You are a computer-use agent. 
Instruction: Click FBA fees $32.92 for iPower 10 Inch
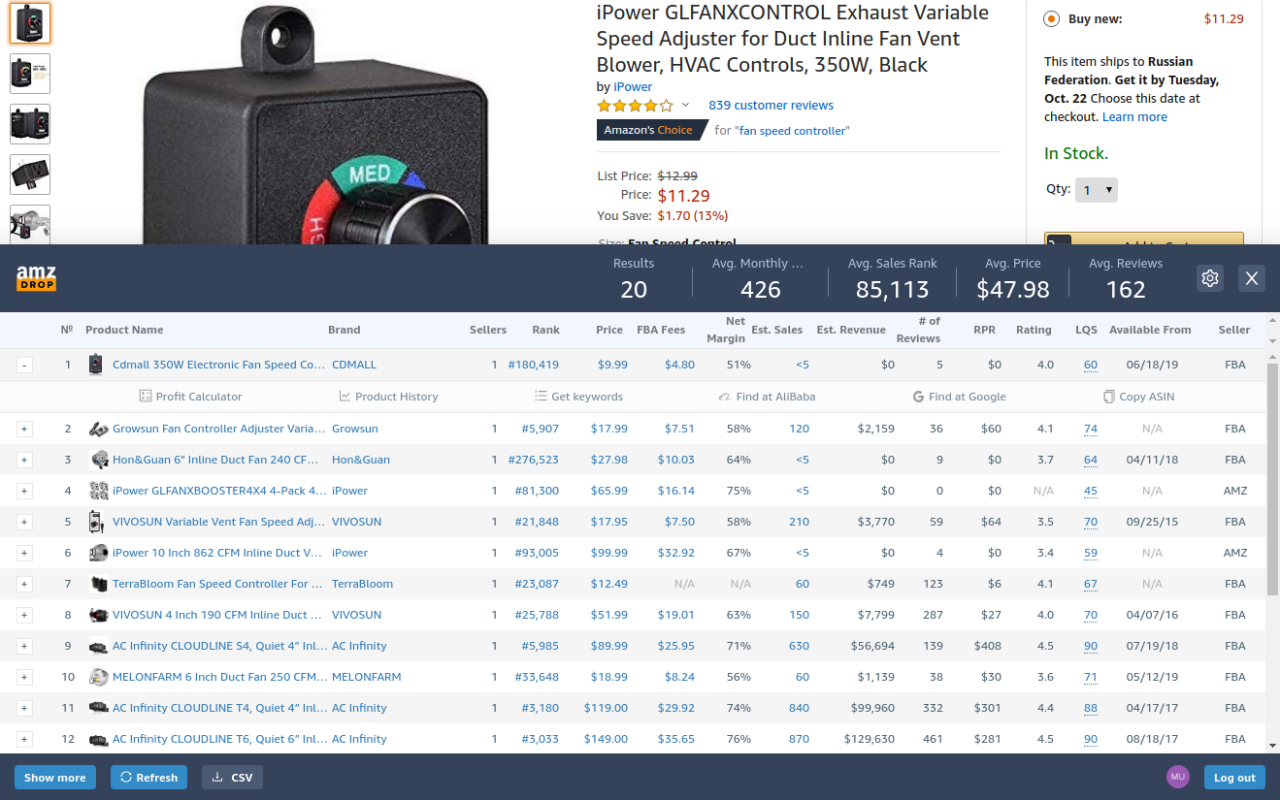pos(676,553)
